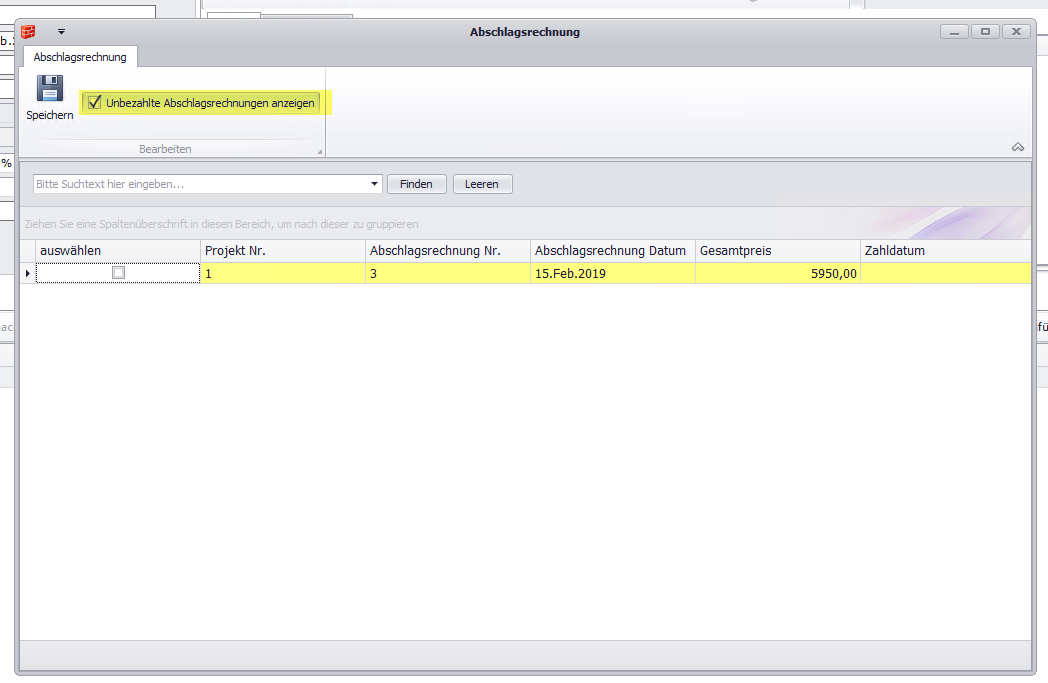
Task: Collapse the ribbon using the chevron icon
Action: (x=1018, y=147)
